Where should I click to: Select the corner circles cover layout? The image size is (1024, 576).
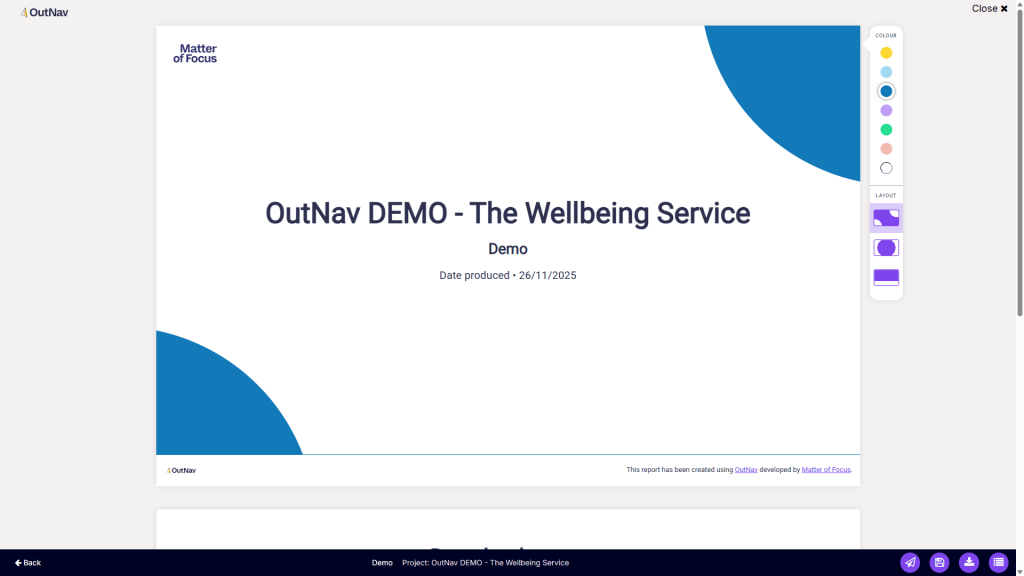coord(886,218)
